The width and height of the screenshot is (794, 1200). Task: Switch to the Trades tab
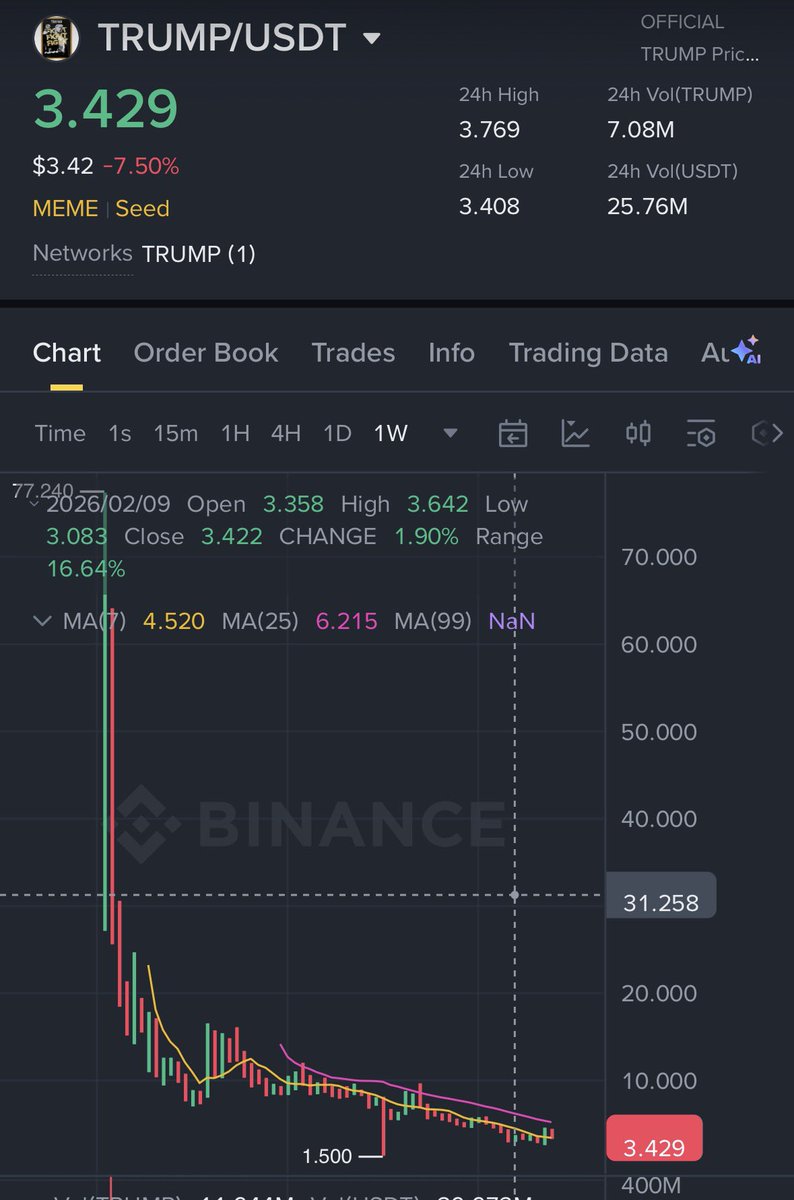(x=353, y=353)
